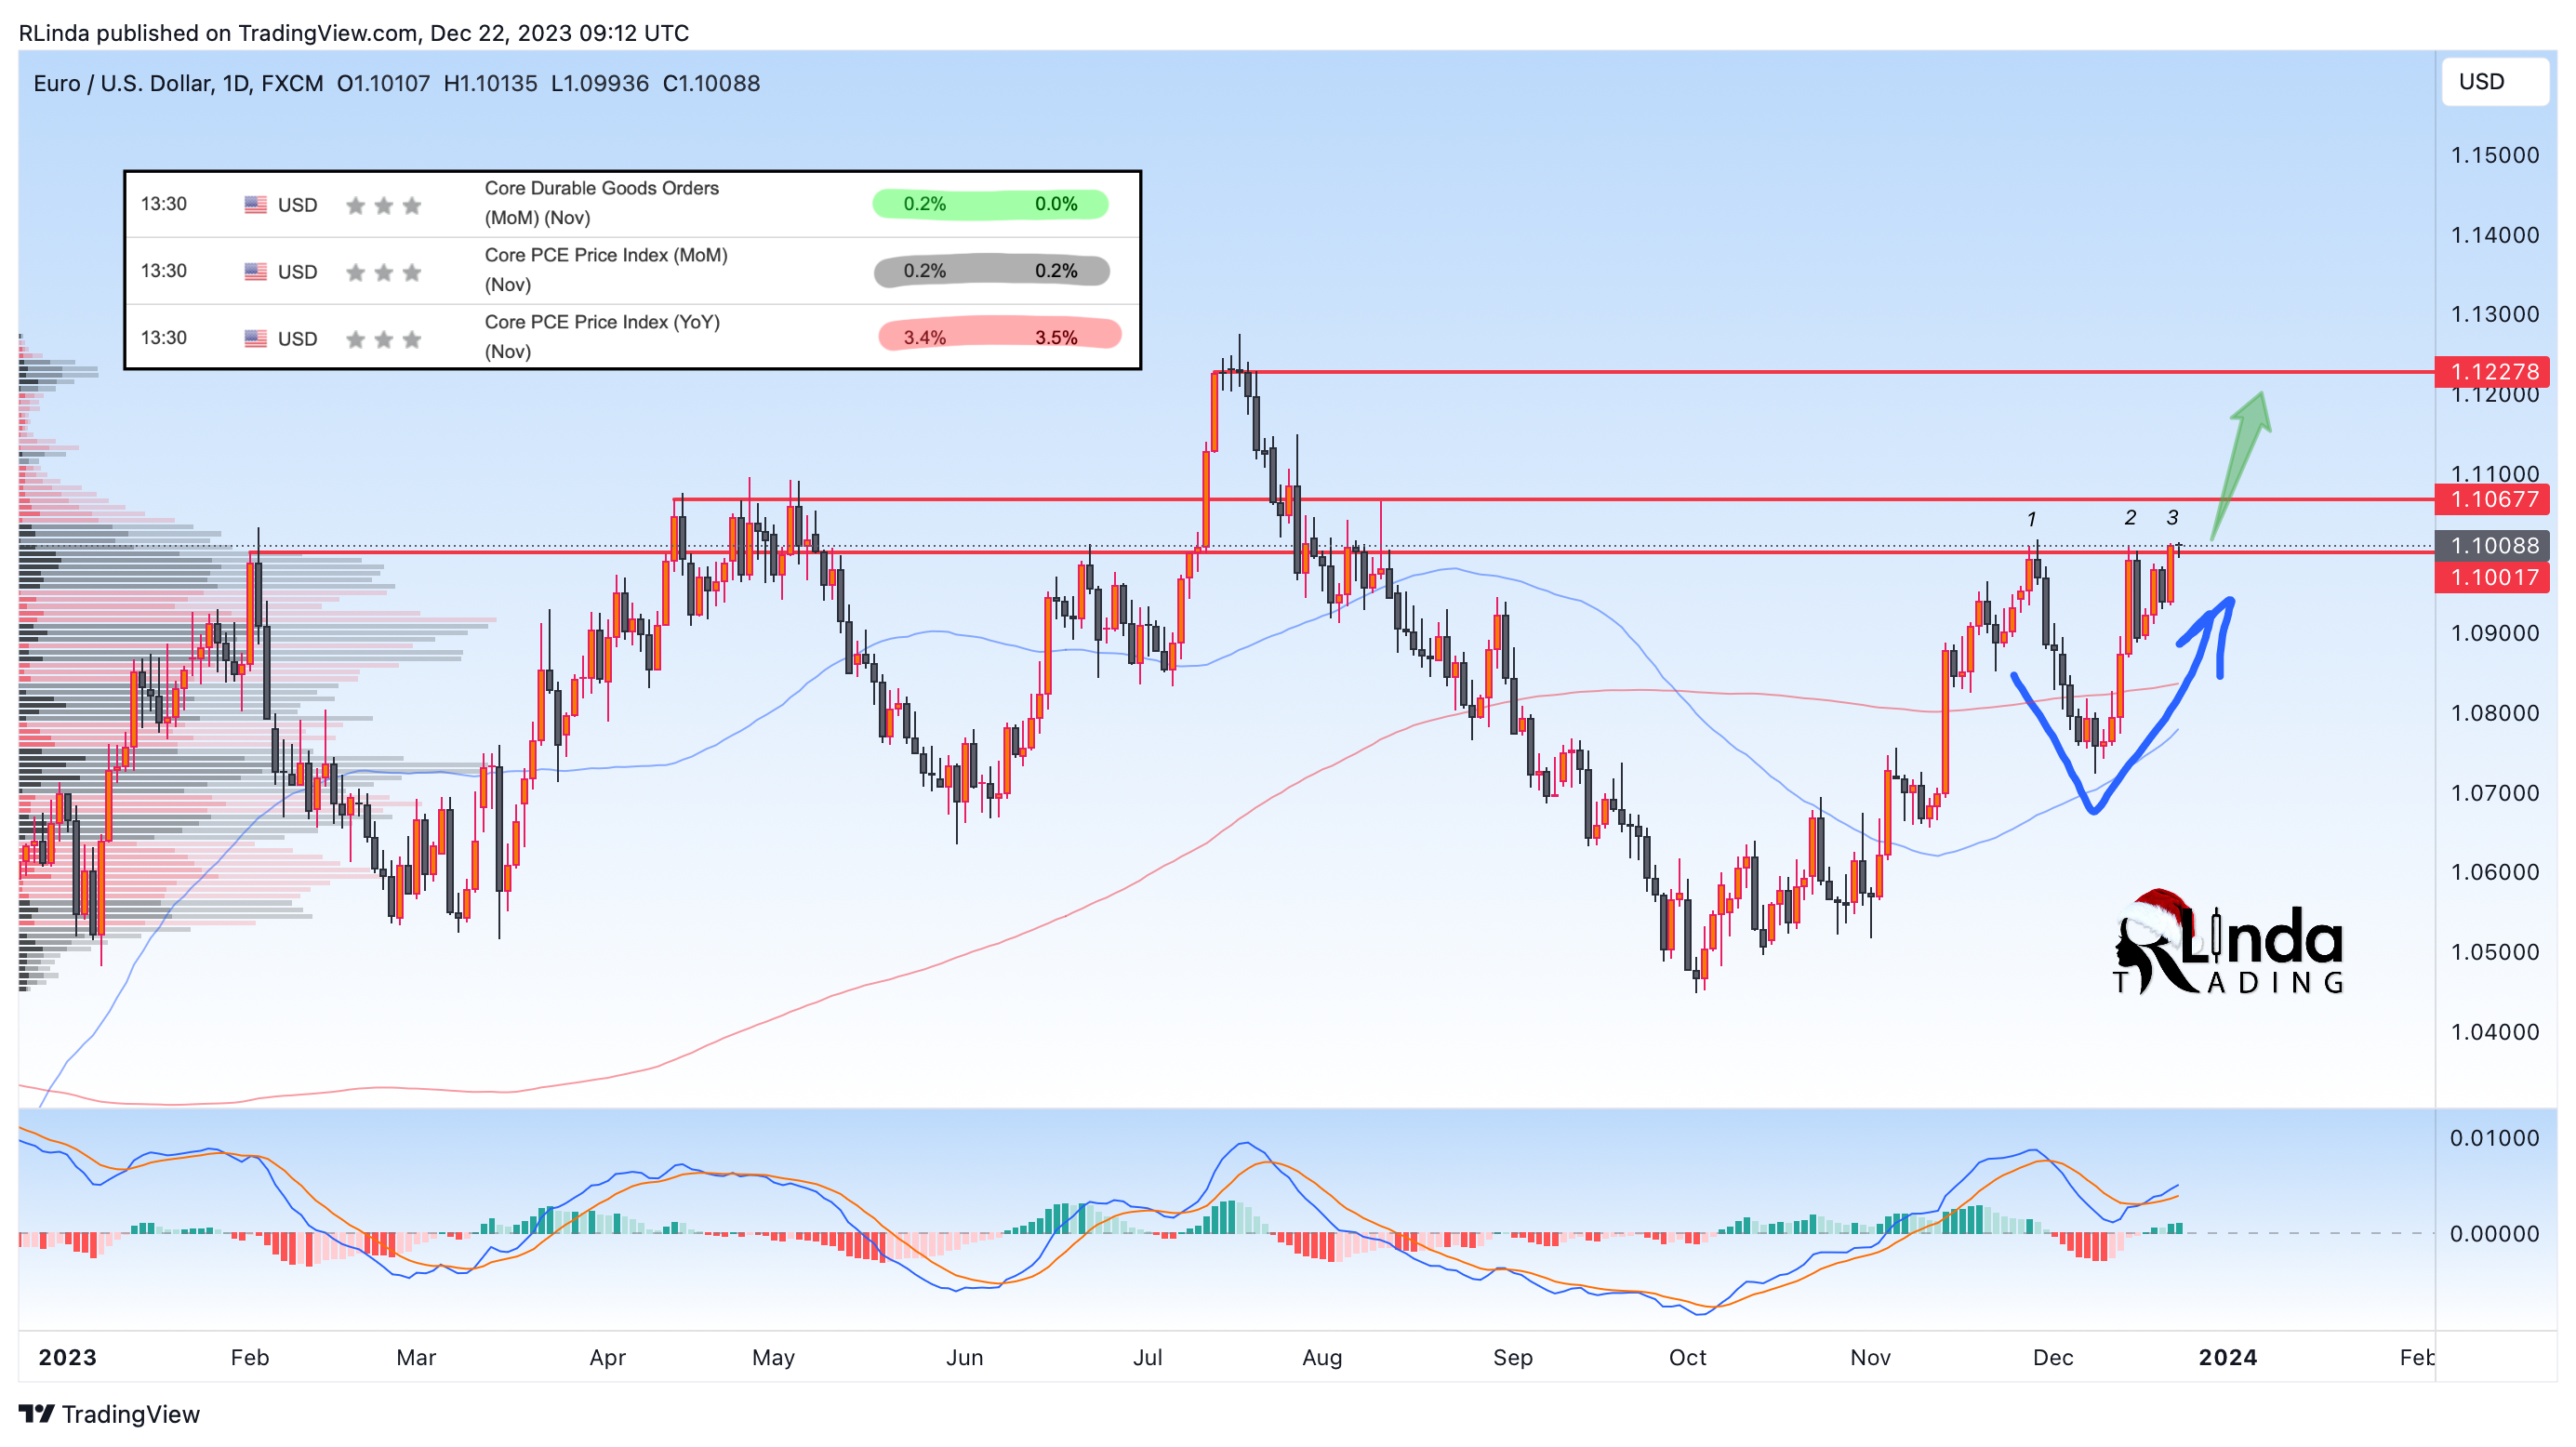This screenshot has width=2576, height=1447.
Task: Click the 13:30 time in PCE YoY row
Action: [163, 338]
